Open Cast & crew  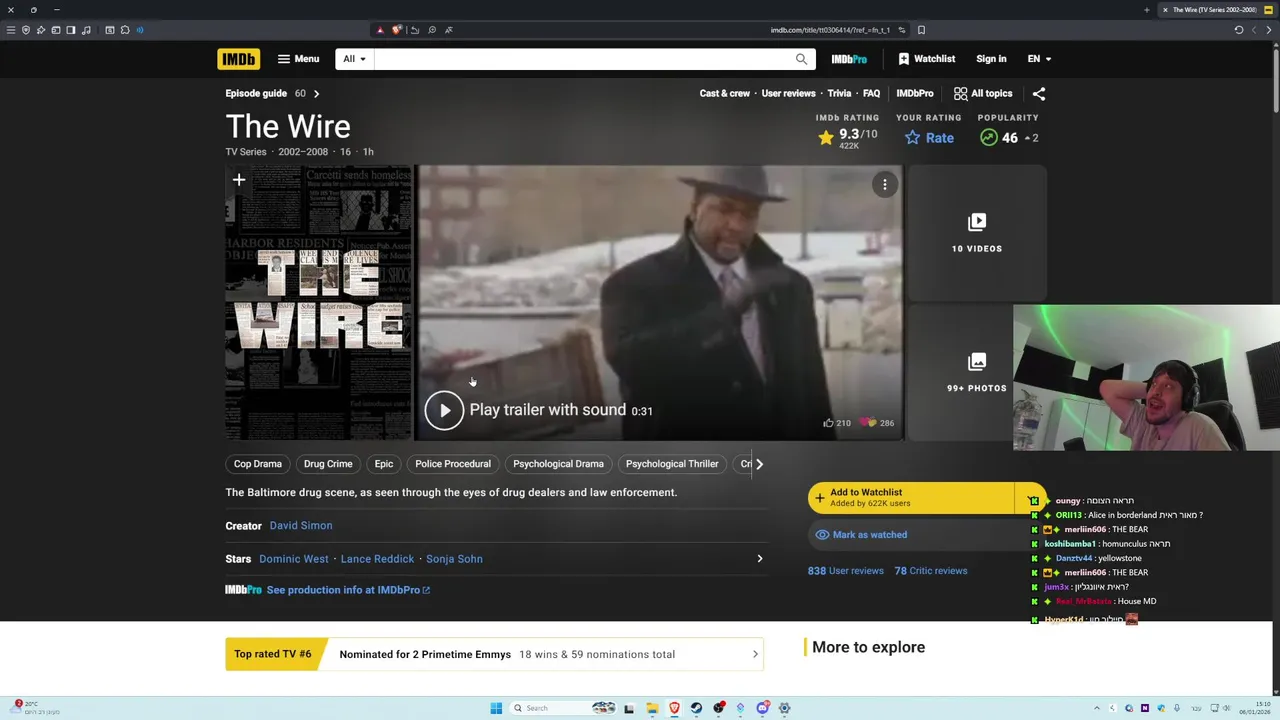click(x=724, y=93)
